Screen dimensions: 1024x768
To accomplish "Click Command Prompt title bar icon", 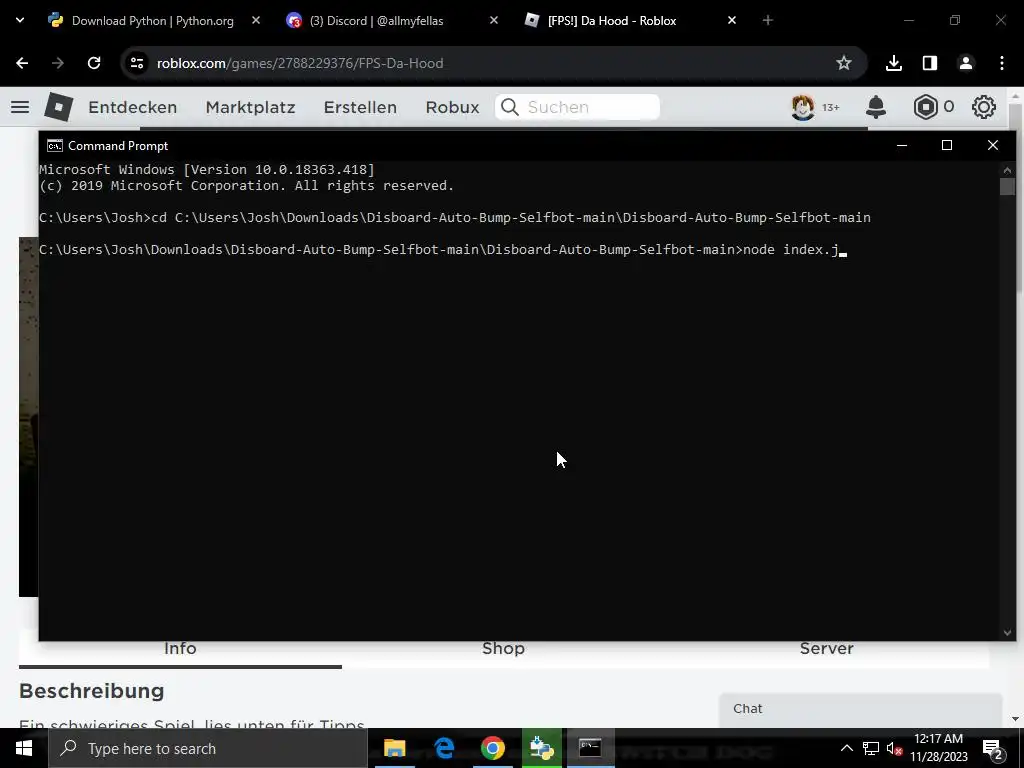I will pyautogui.click(x=55, y=146).
